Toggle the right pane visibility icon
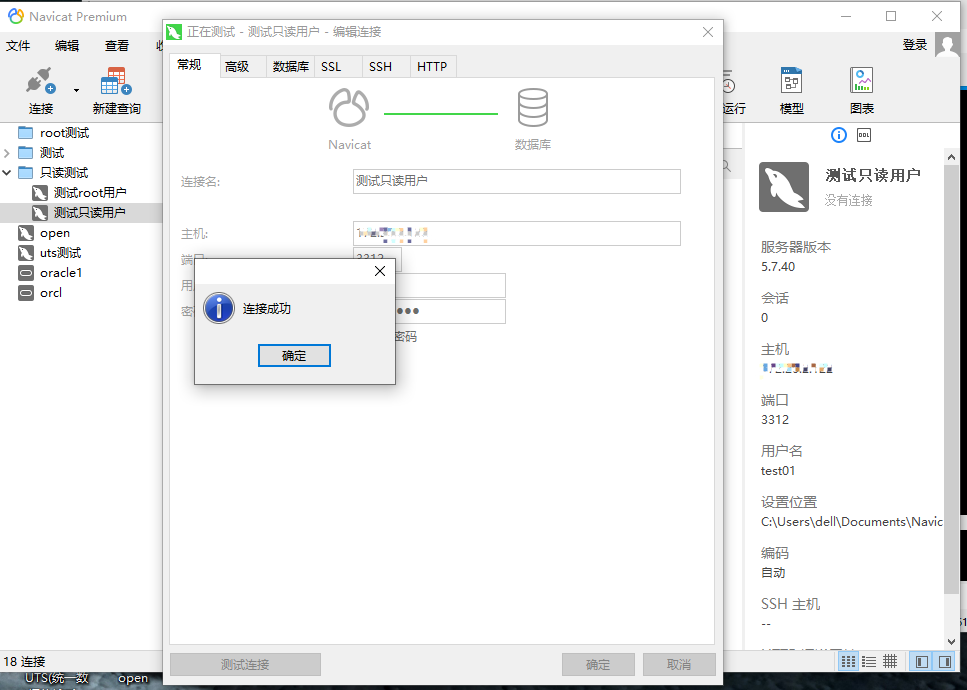This screenshot has width=967, height=690. pos(945,662)
